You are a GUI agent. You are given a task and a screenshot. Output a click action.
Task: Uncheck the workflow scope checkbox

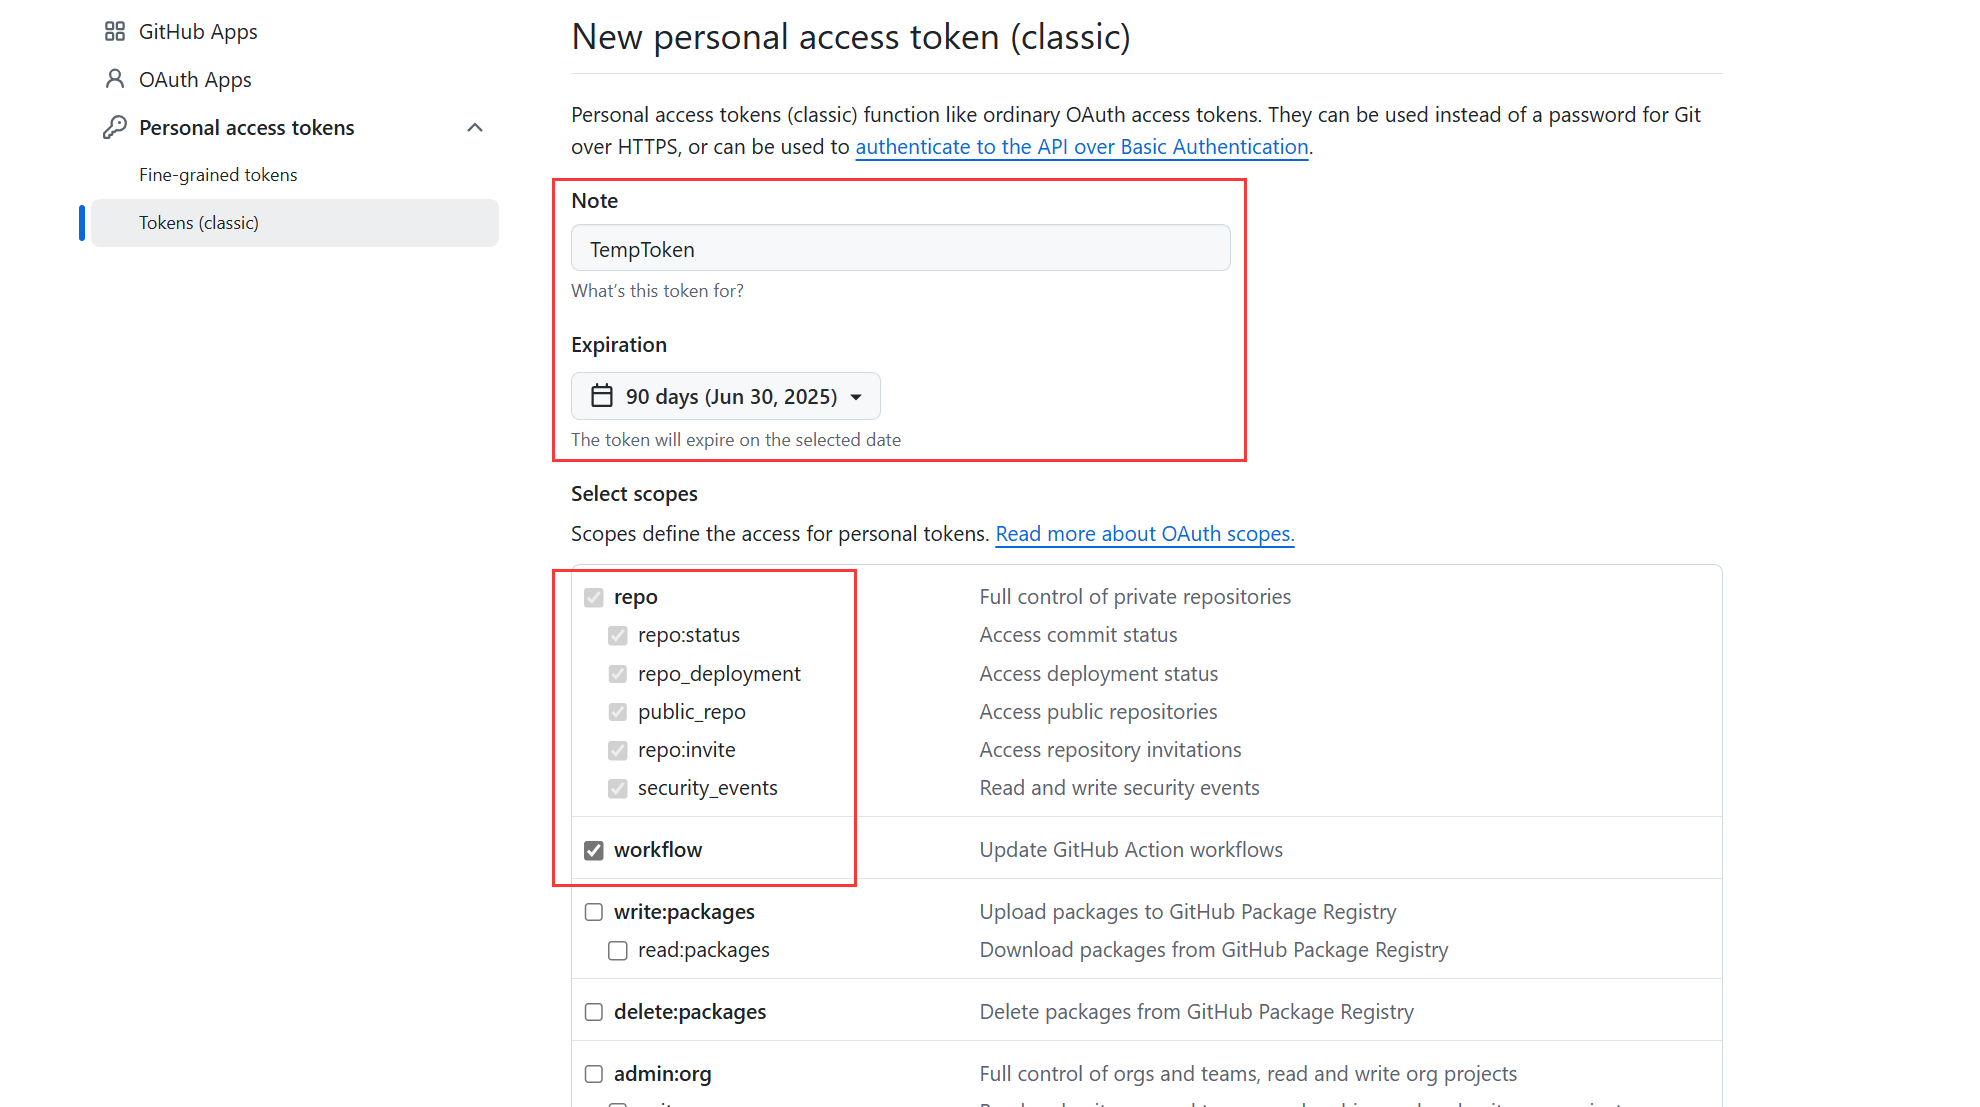click(x=594, y=850)
